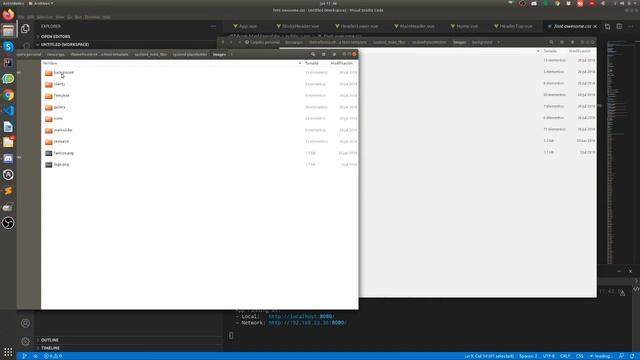Click UTF-8 encoding in status bar
640x360 pixels.
tap(549, 356)
